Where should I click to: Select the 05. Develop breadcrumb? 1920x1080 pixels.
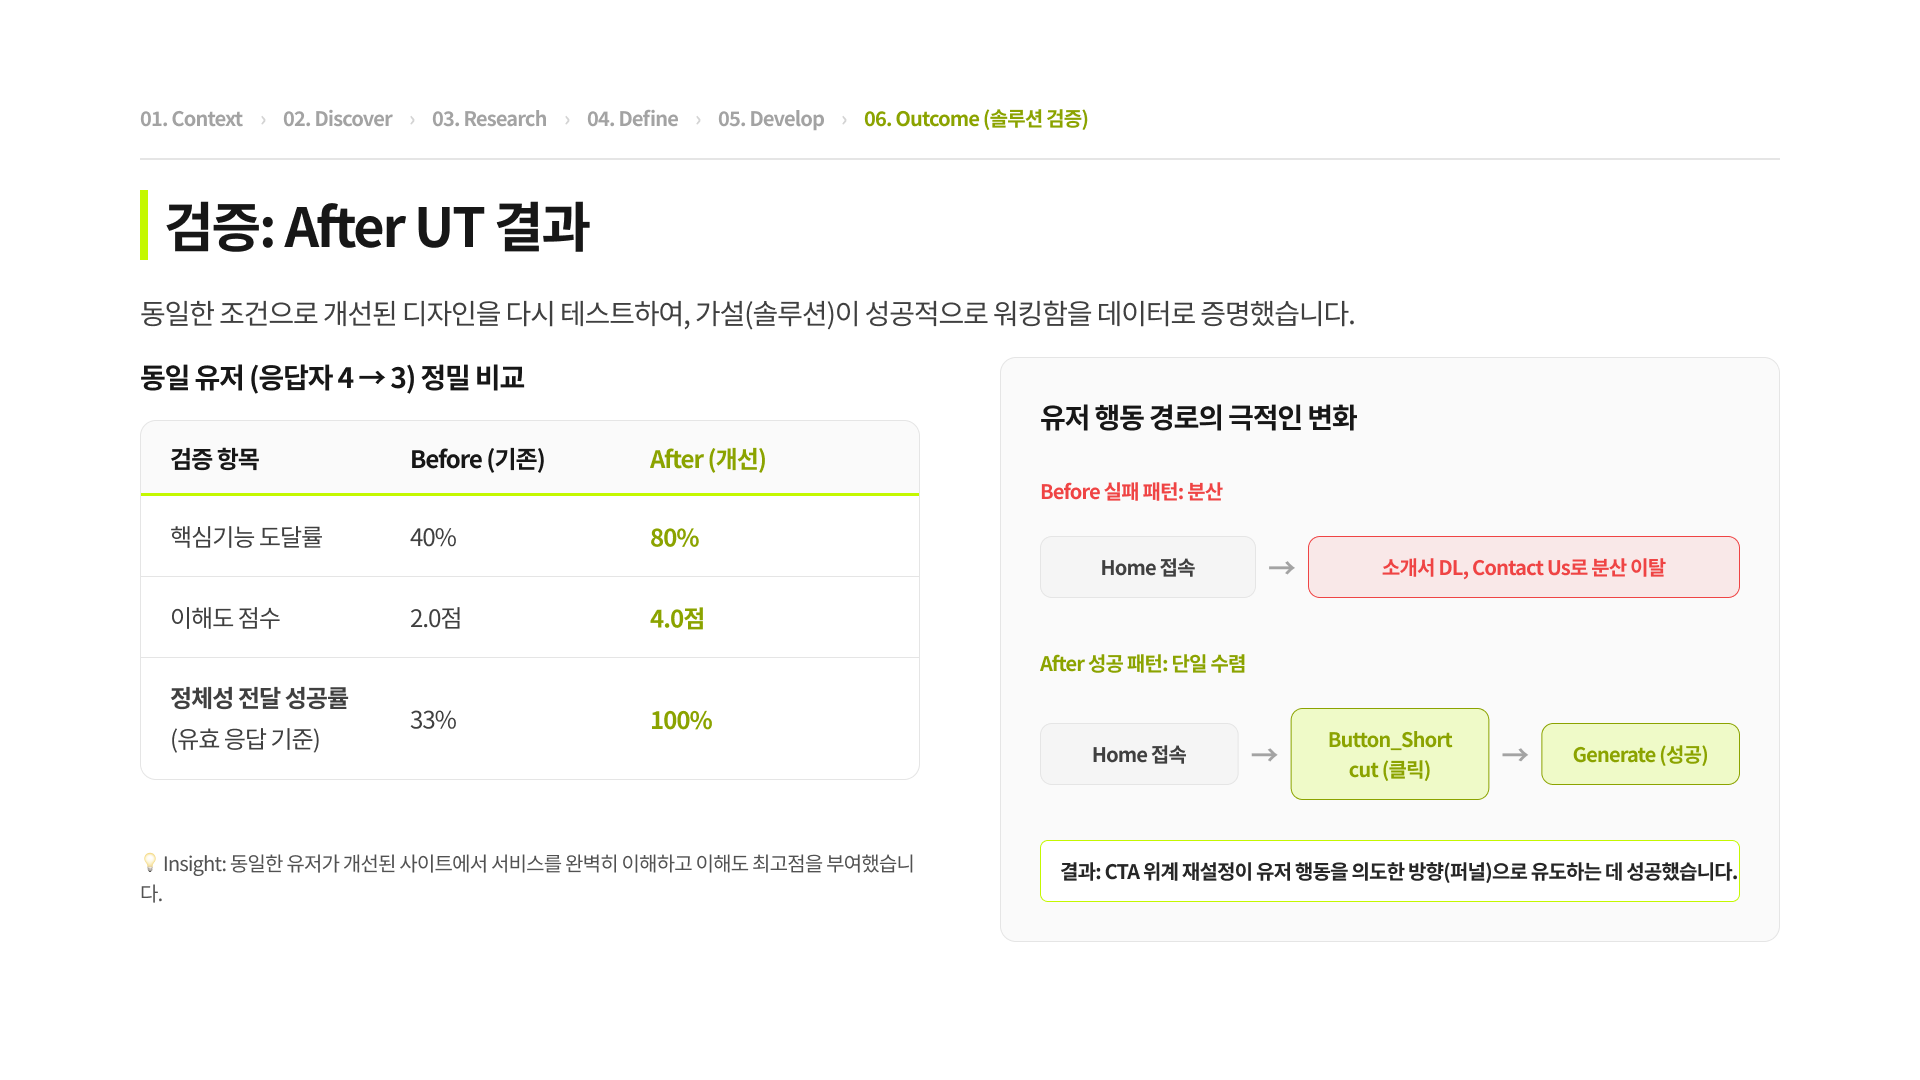771,119
